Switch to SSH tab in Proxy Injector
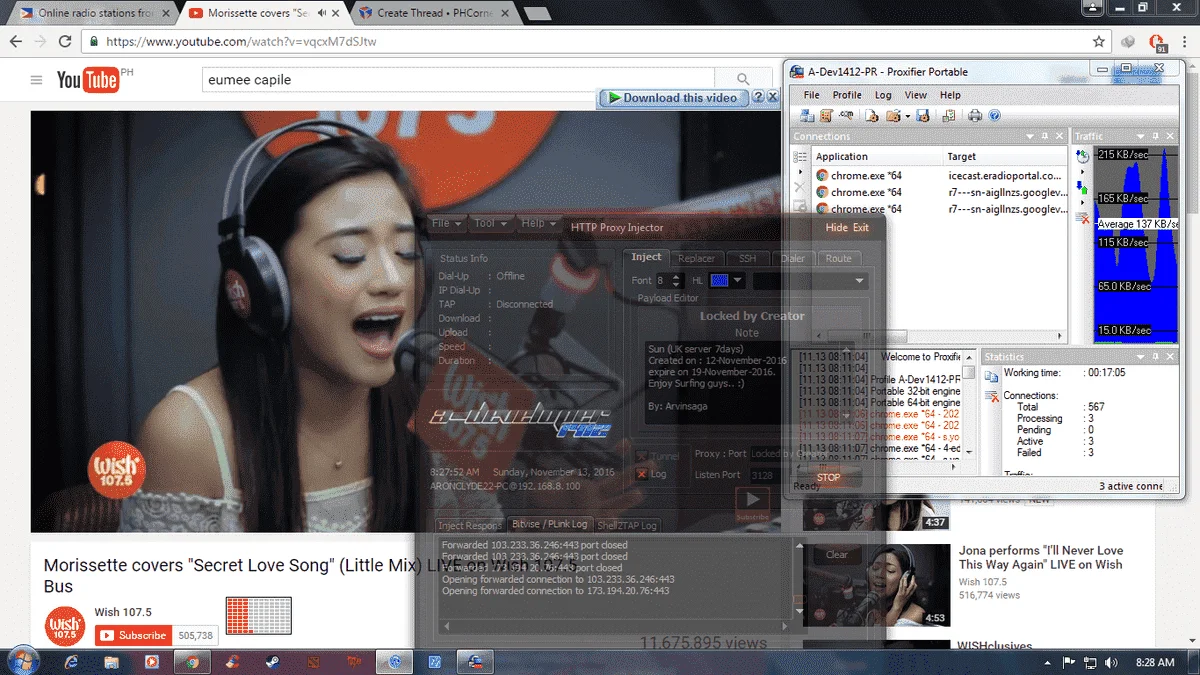The width and height of the screenshot is (1200, 675). tap(747, 258)
